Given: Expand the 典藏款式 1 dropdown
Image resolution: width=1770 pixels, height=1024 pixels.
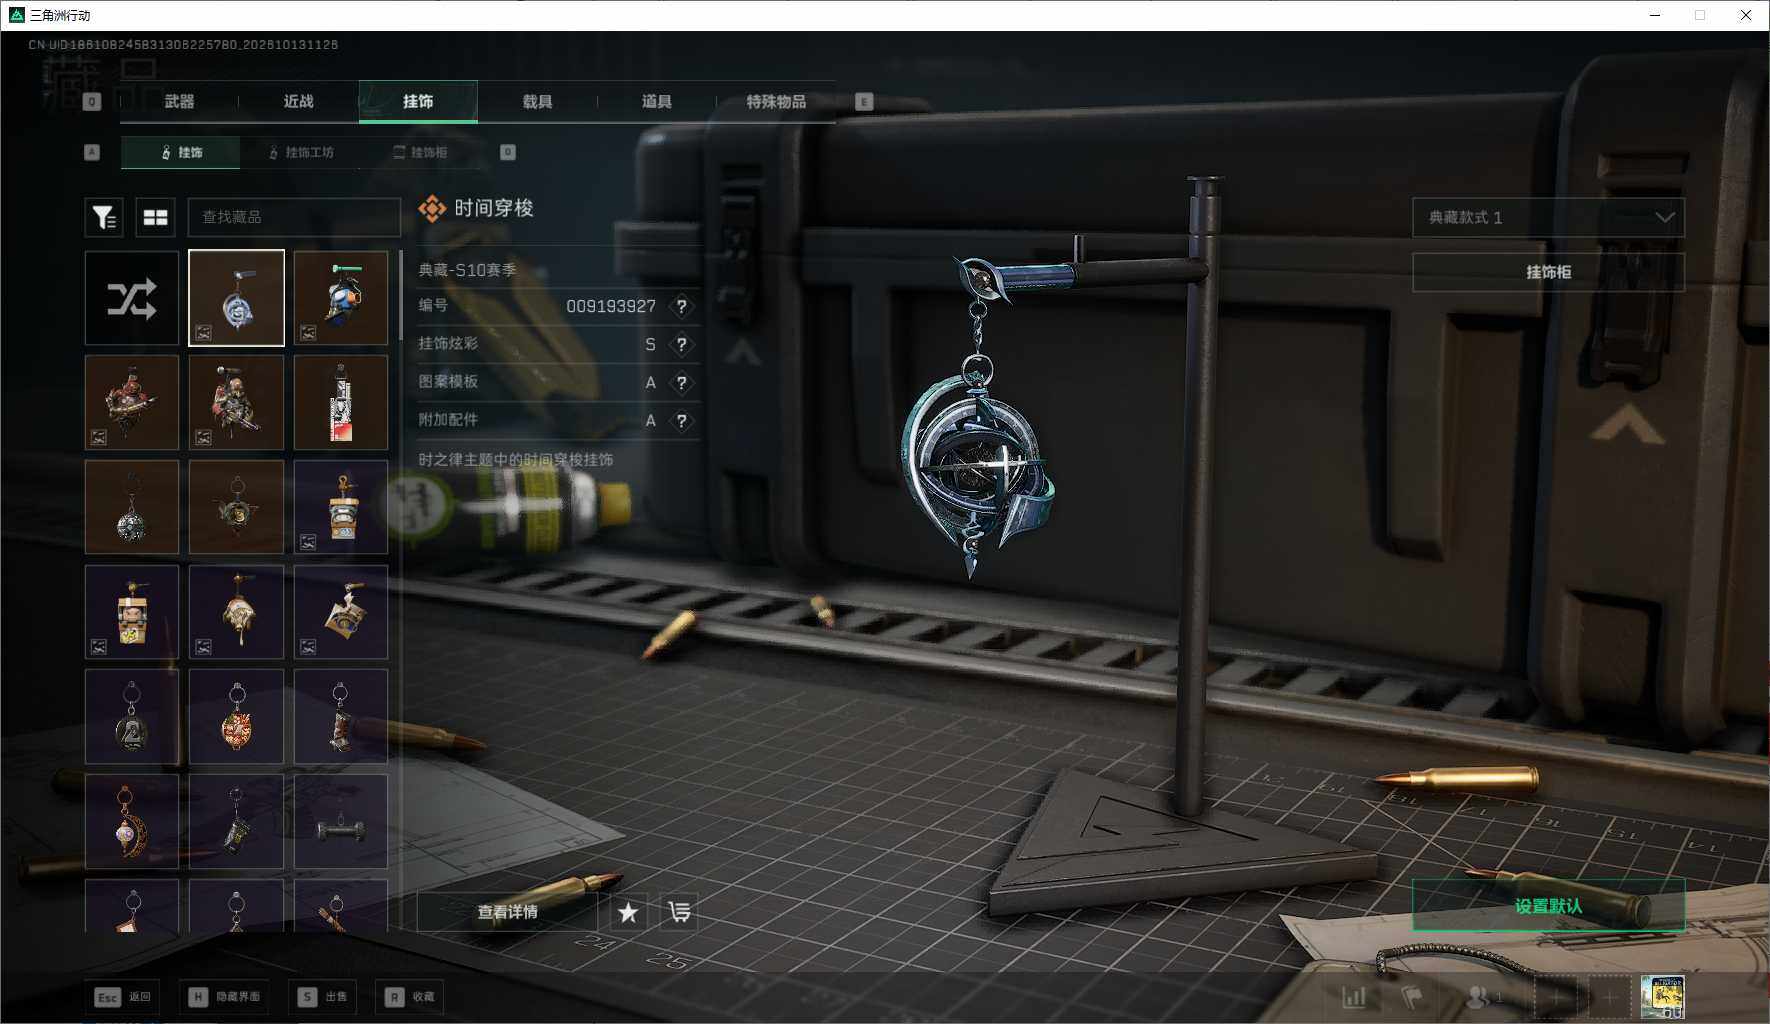Looking at the screenshot, I should 1548,217.
